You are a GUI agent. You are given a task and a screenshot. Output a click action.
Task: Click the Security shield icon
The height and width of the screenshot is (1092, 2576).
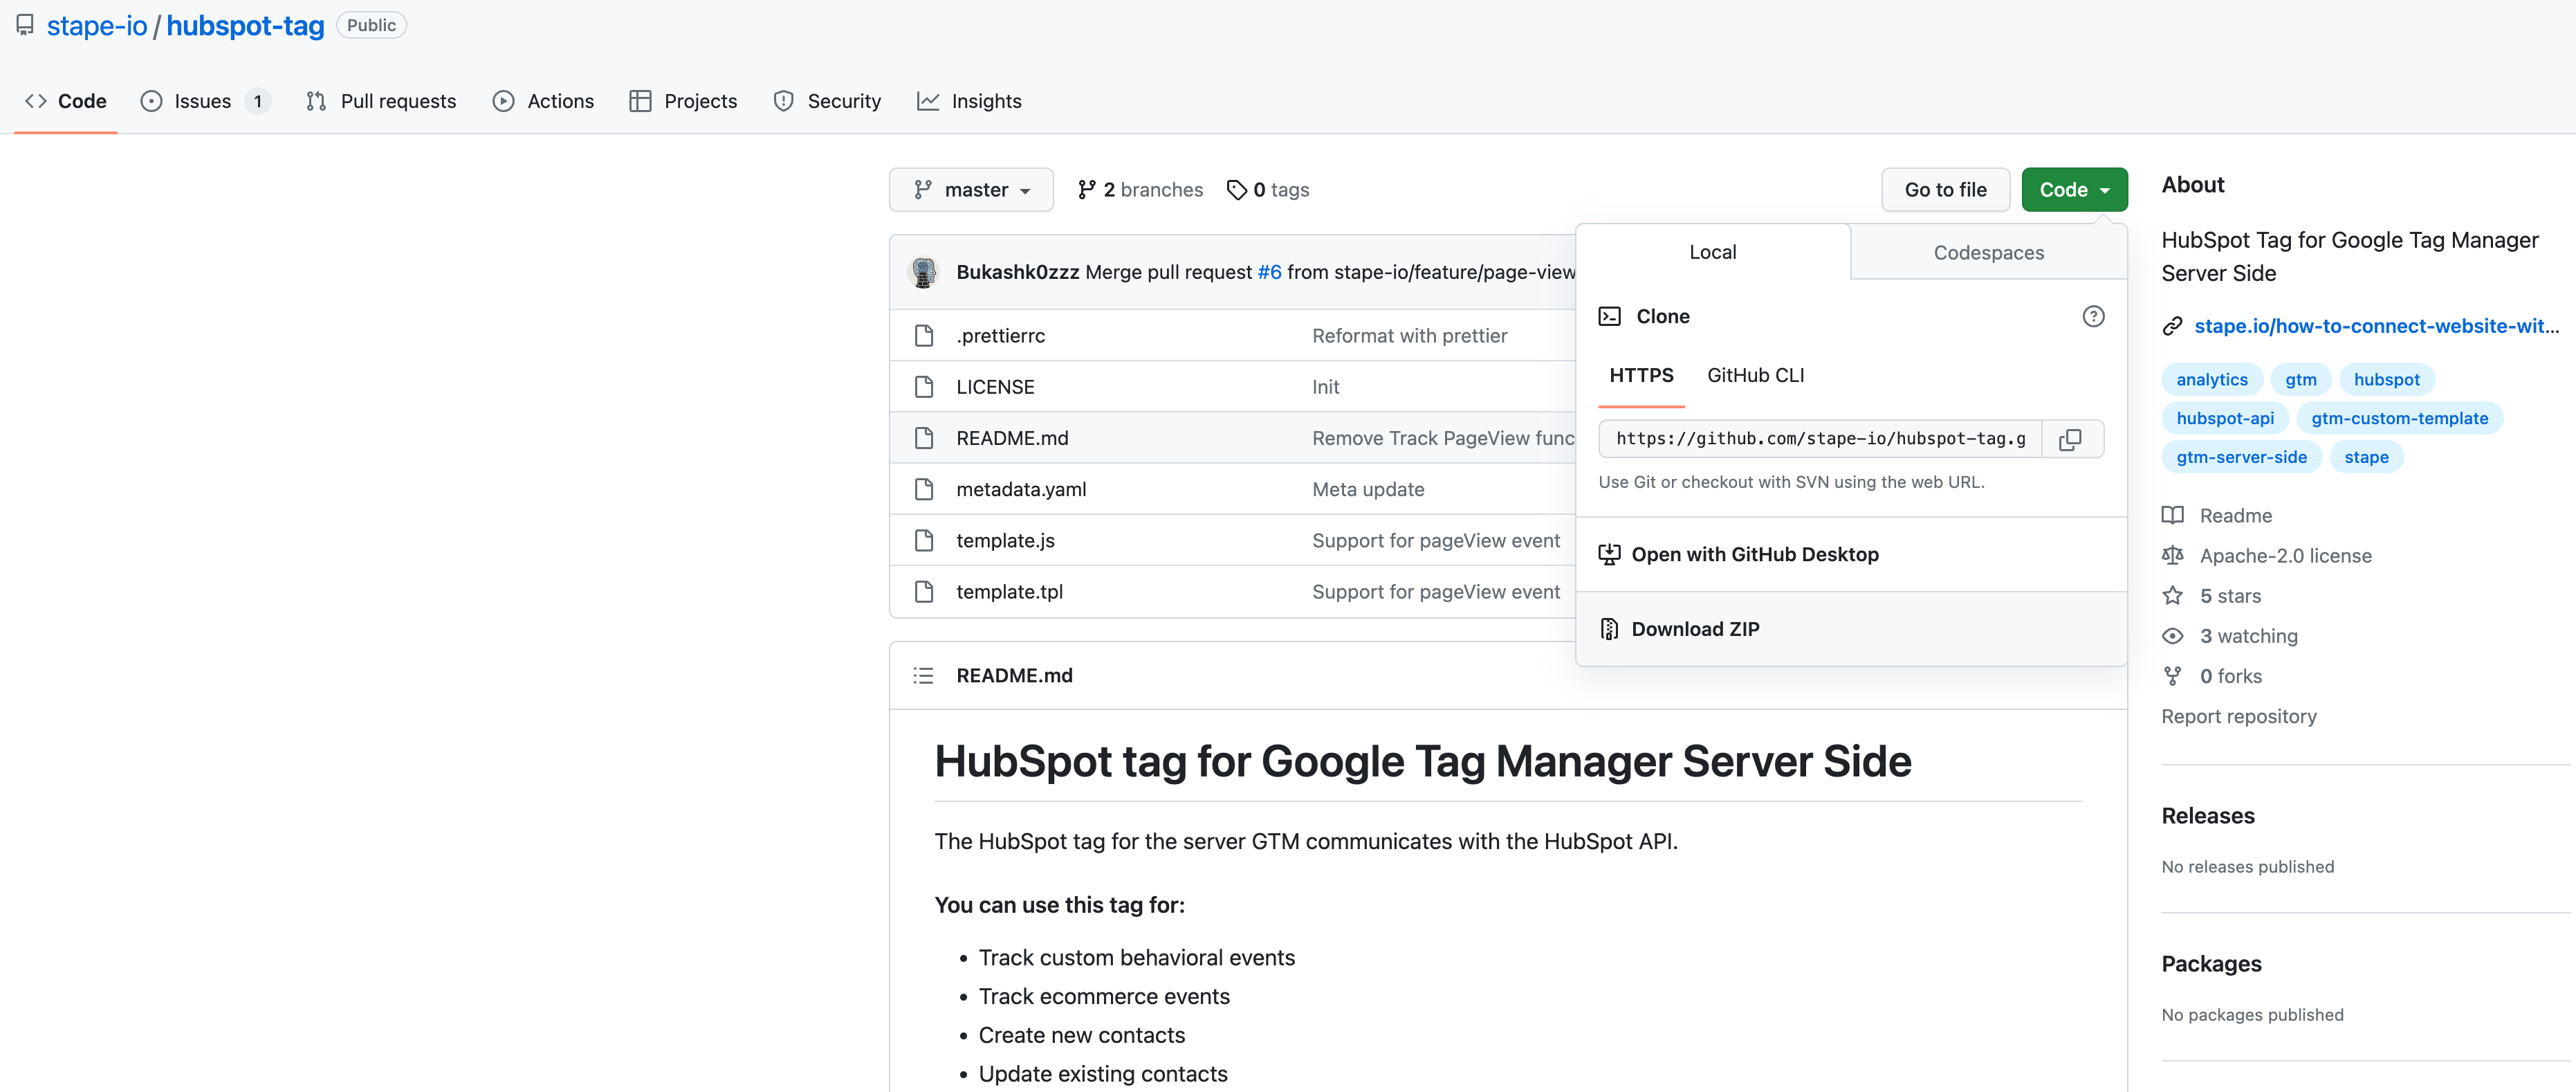(x=784, y=100)
